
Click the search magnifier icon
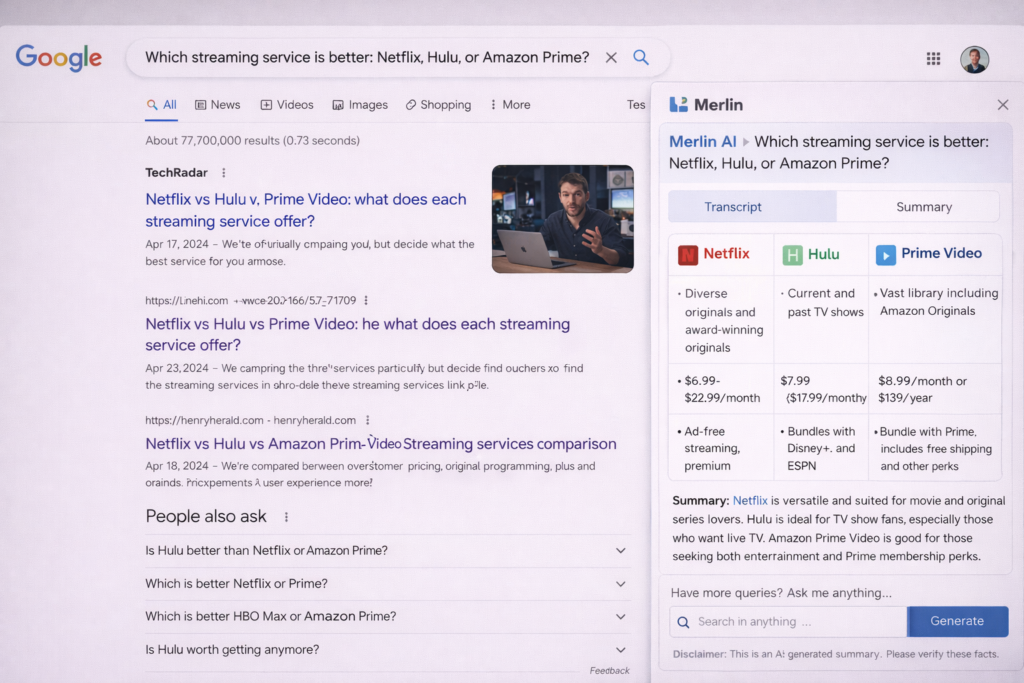[640, 57]
